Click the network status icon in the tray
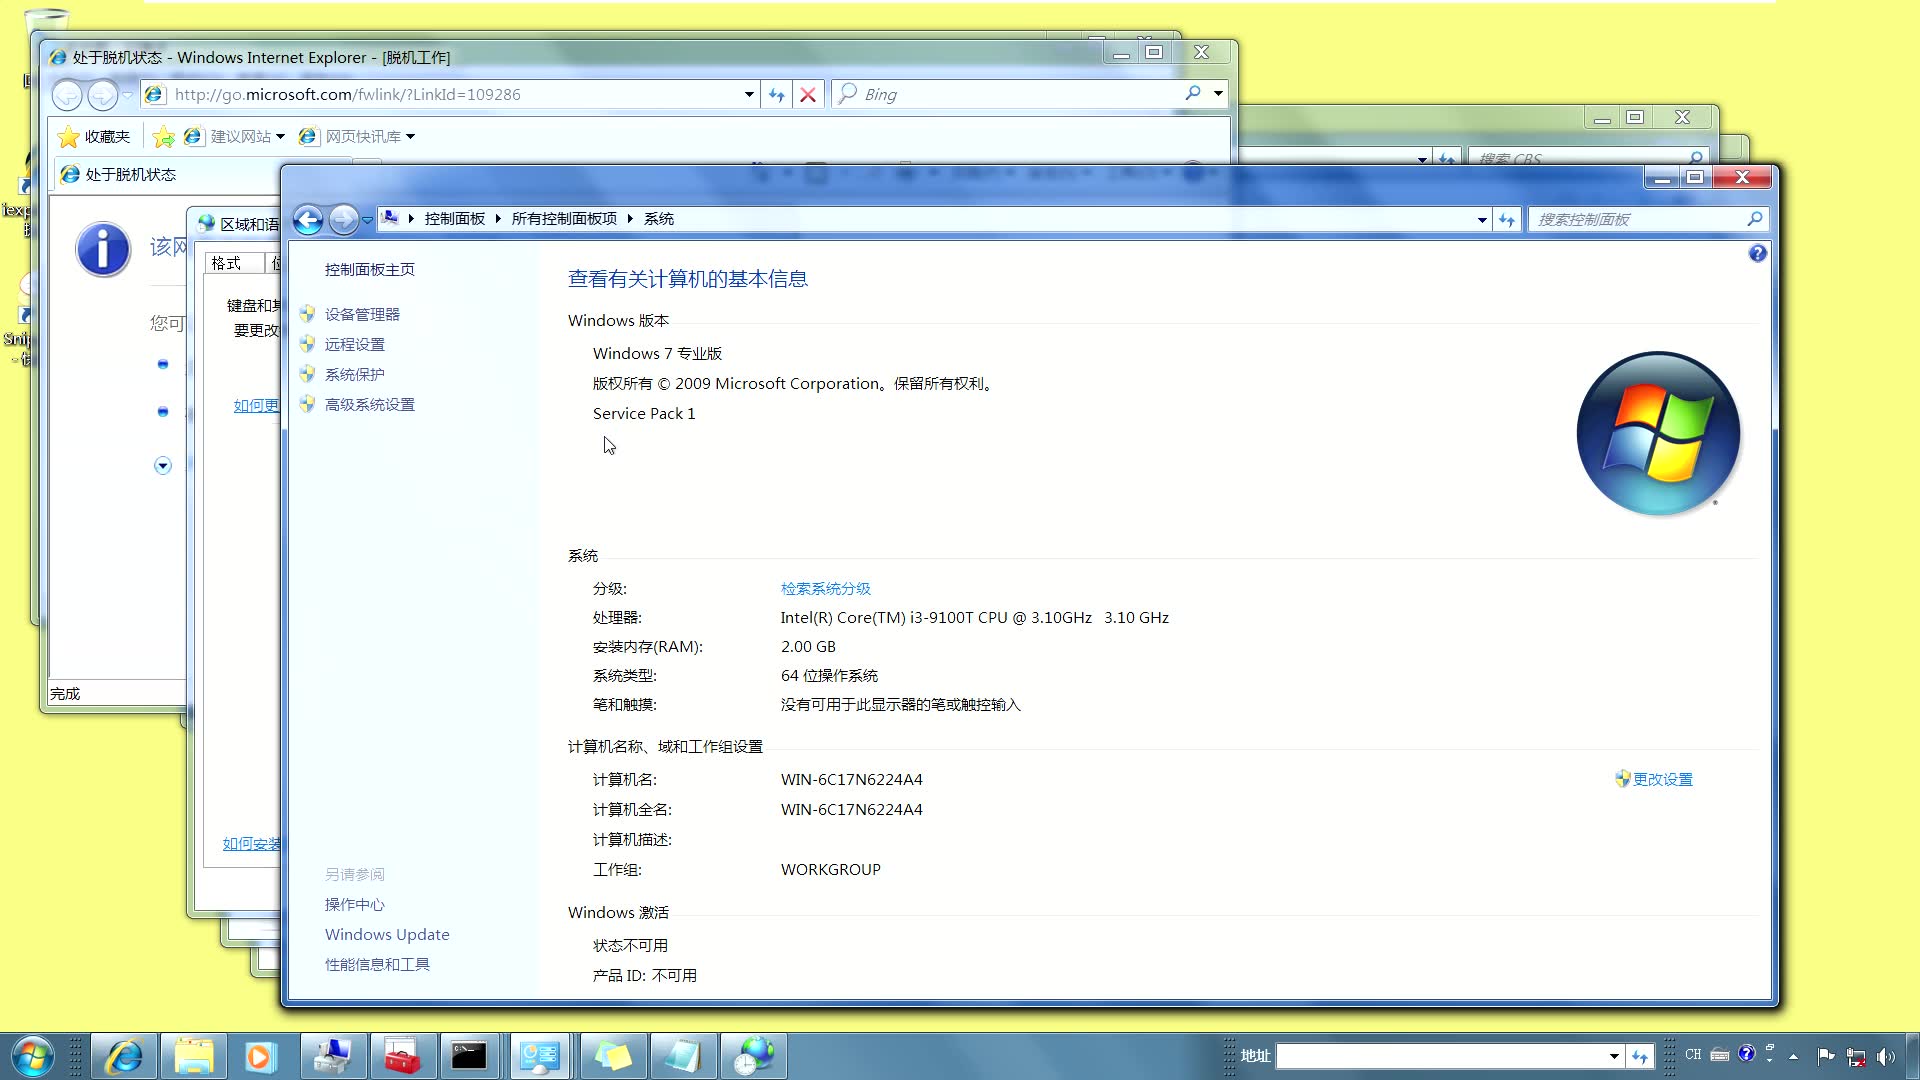 (x=1857, y=1056)
